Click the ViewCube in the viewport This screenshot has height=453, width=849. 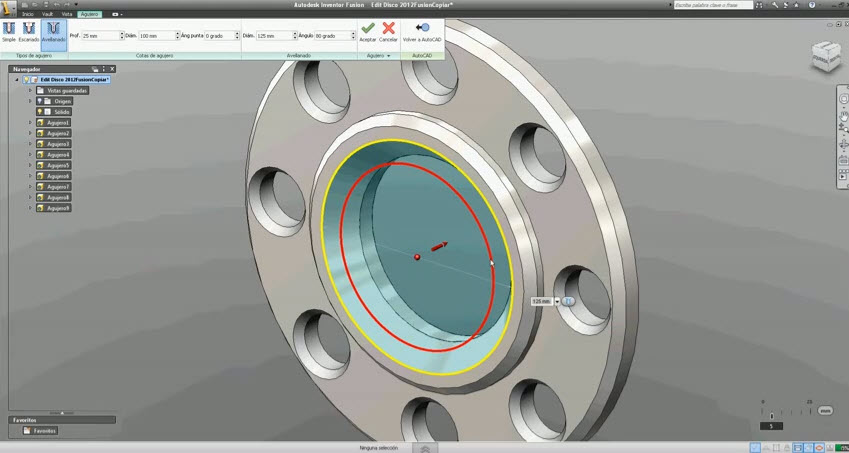click(826, 55)
